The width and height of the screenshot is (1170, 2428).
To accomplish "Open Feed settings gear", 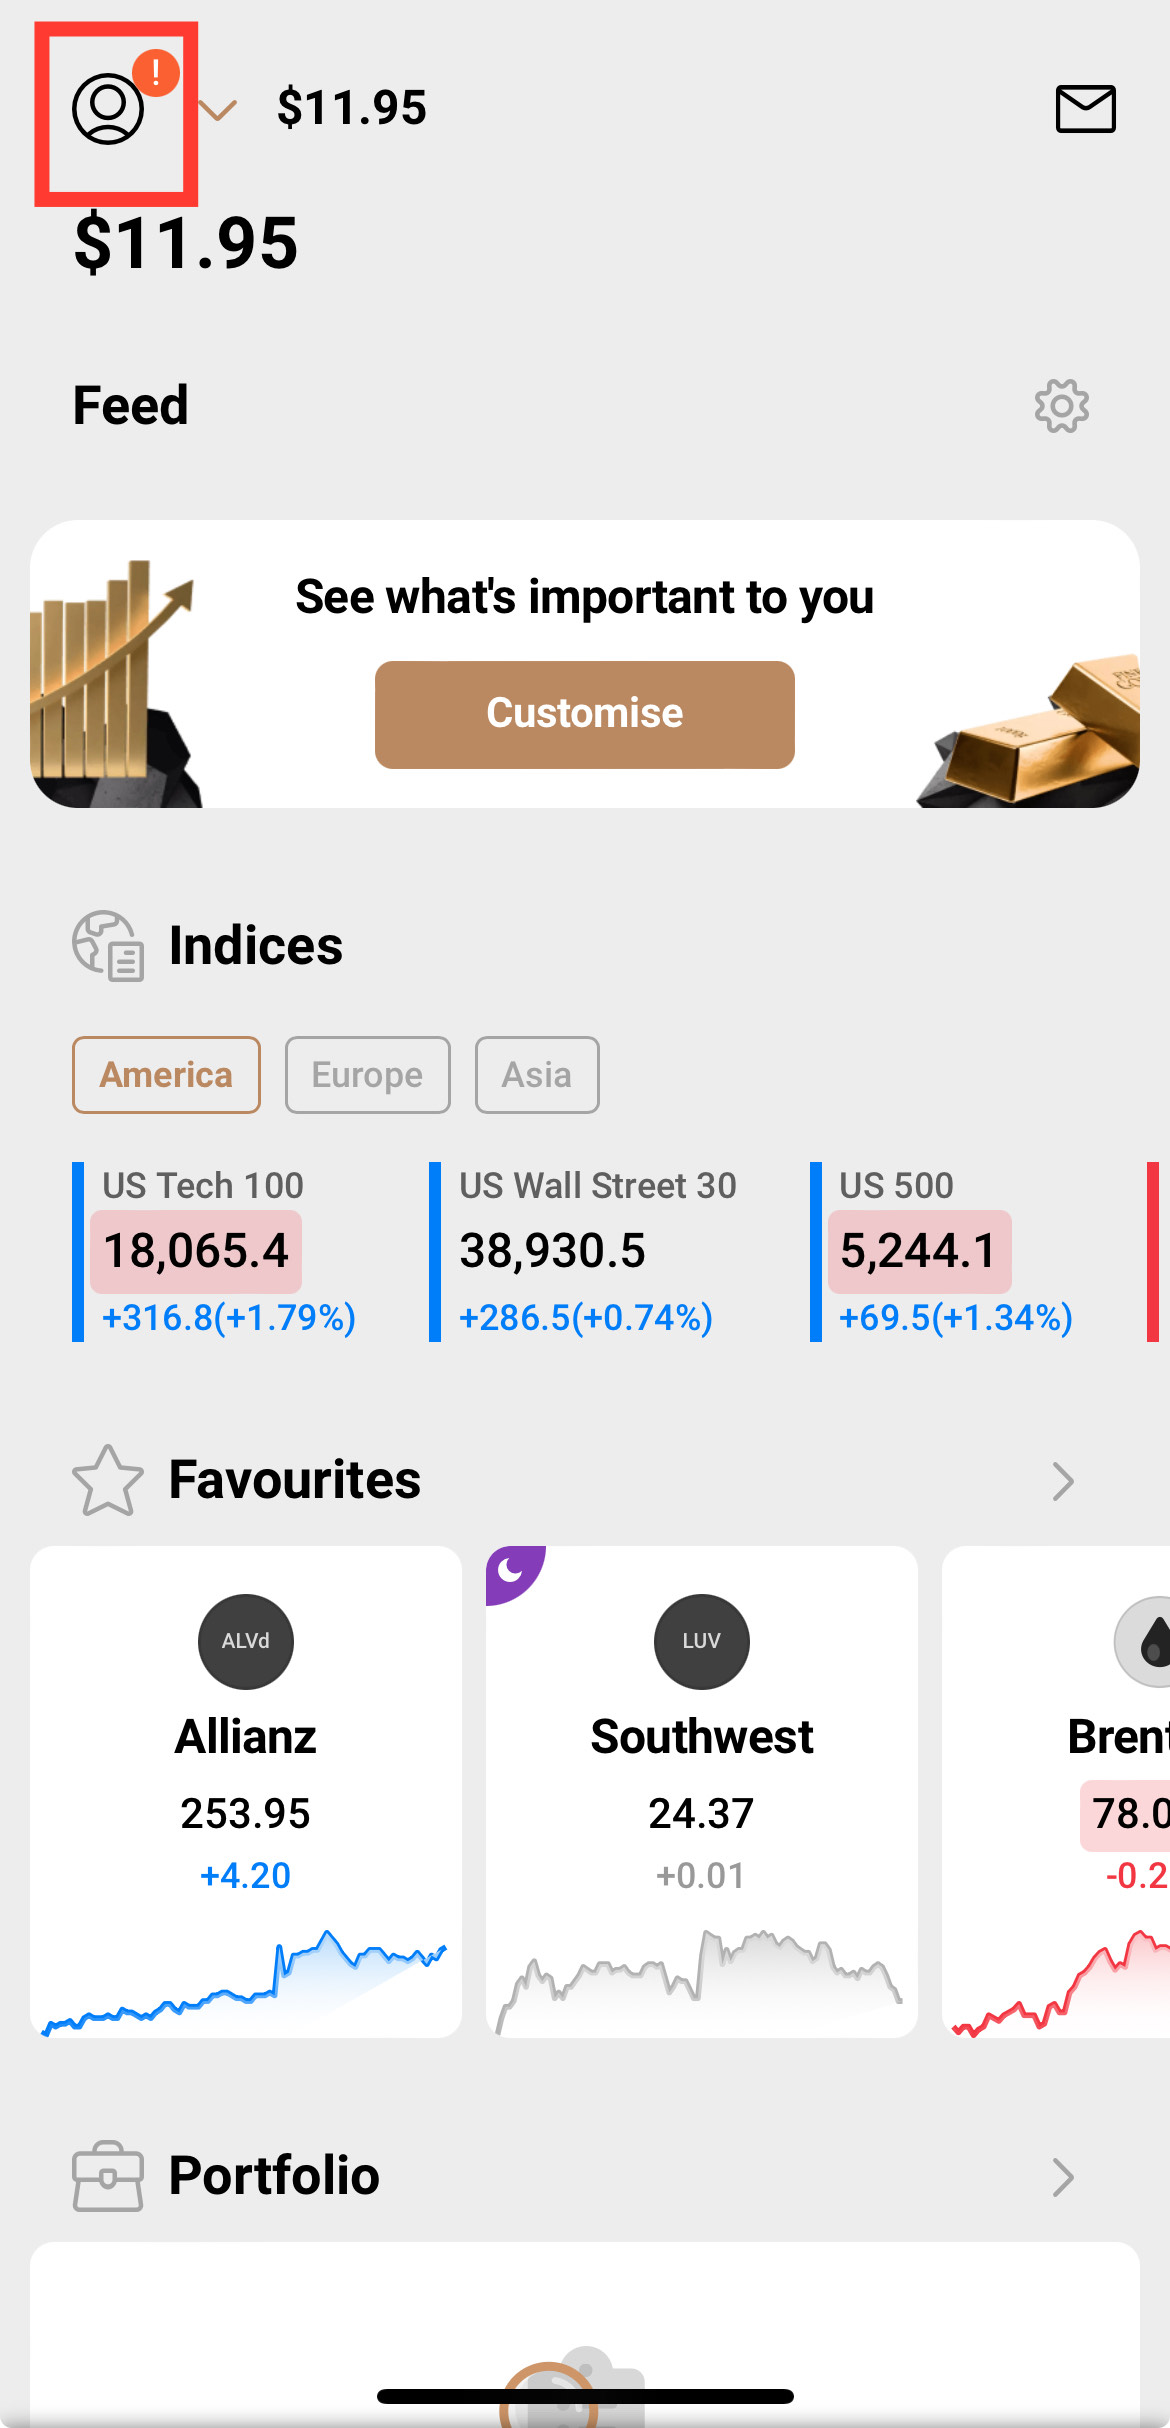I will (x=1061, y=406).
